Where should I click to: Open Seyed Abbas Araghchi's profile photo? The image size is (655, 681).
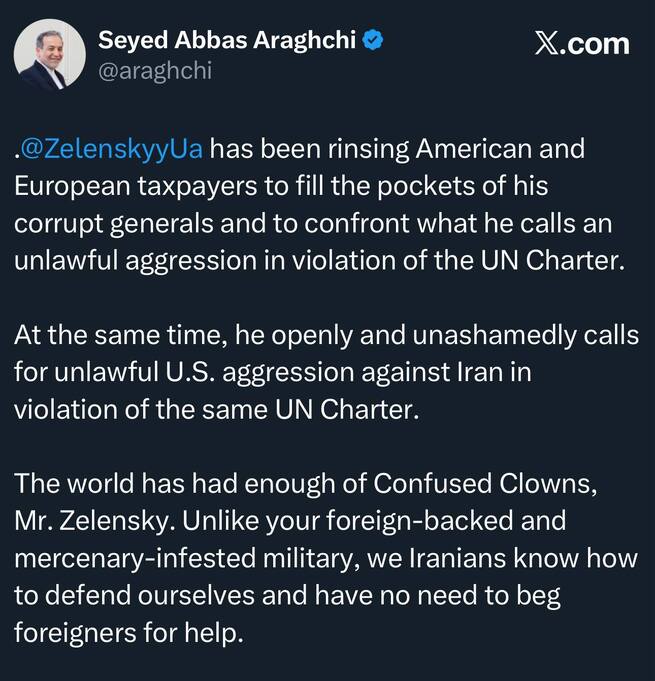pos(50,57)
